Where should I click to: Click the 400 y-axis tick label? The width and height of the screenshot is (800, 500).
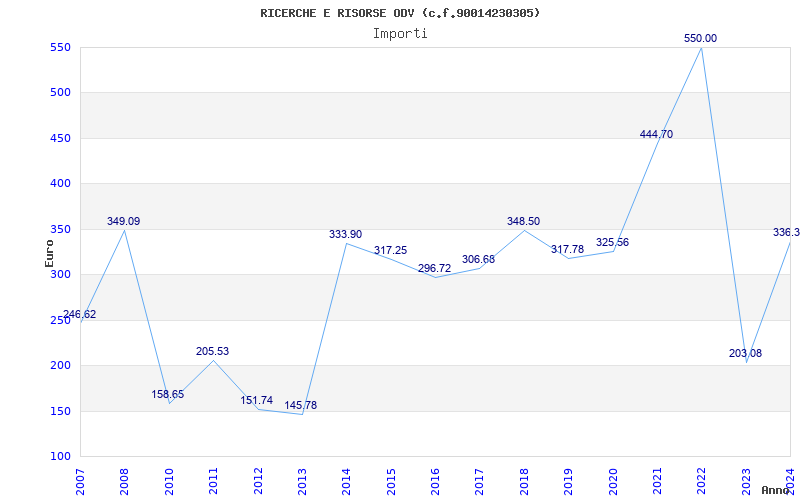coord(59,184)
